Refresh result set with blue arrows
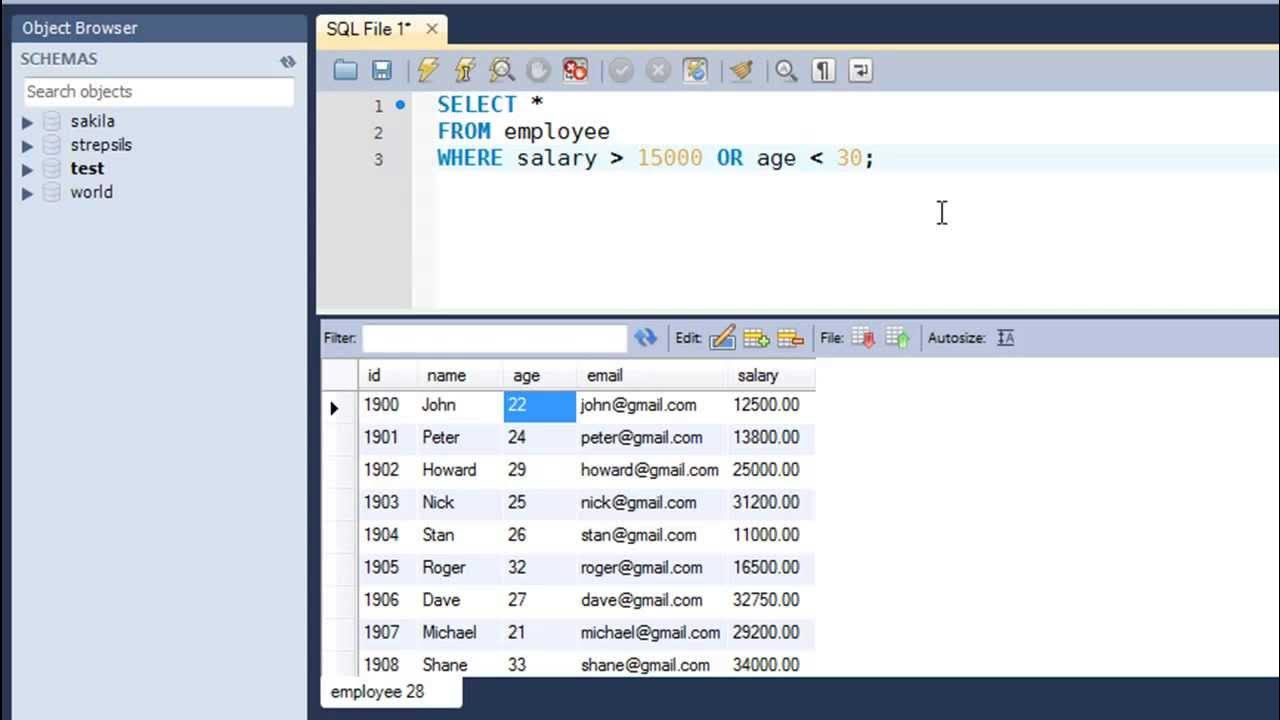1280x720 pixels. (645, 338)
